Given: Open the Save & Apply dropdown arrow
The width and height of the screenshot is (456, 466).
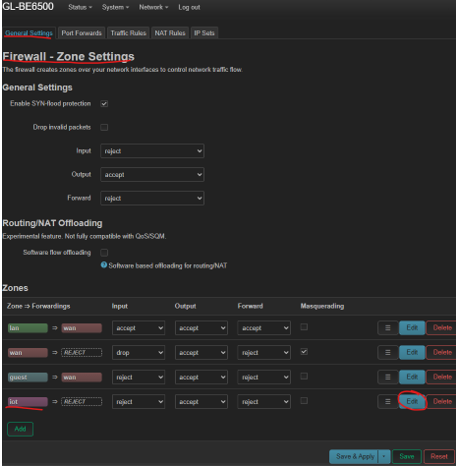Looking at the screenshot, I should pos(384,456).
